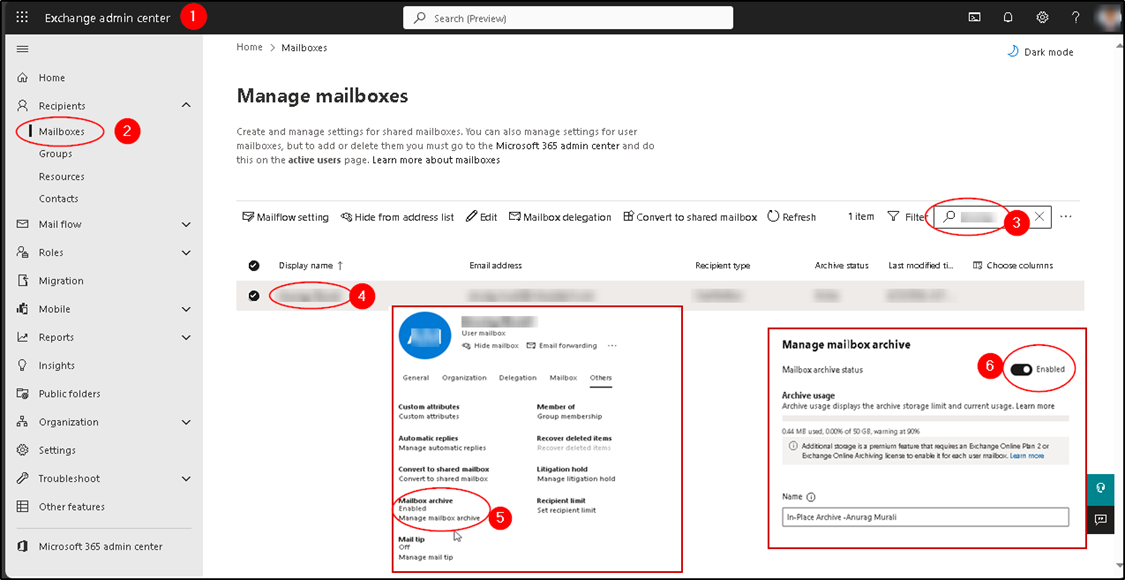1125x580 pixels.
Task: Open details pane more actions ellipsis
Action: point(612,345)
